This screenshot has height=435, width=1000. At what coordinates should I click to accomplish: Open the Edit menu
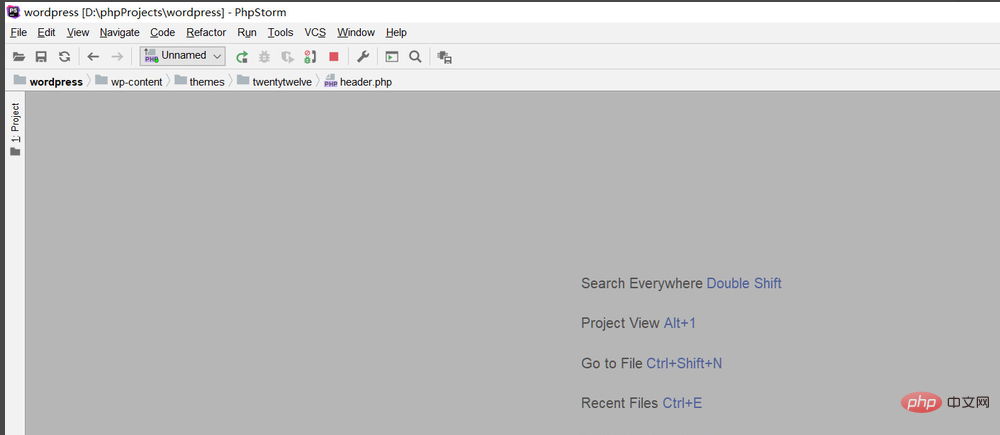pos(46,32)
